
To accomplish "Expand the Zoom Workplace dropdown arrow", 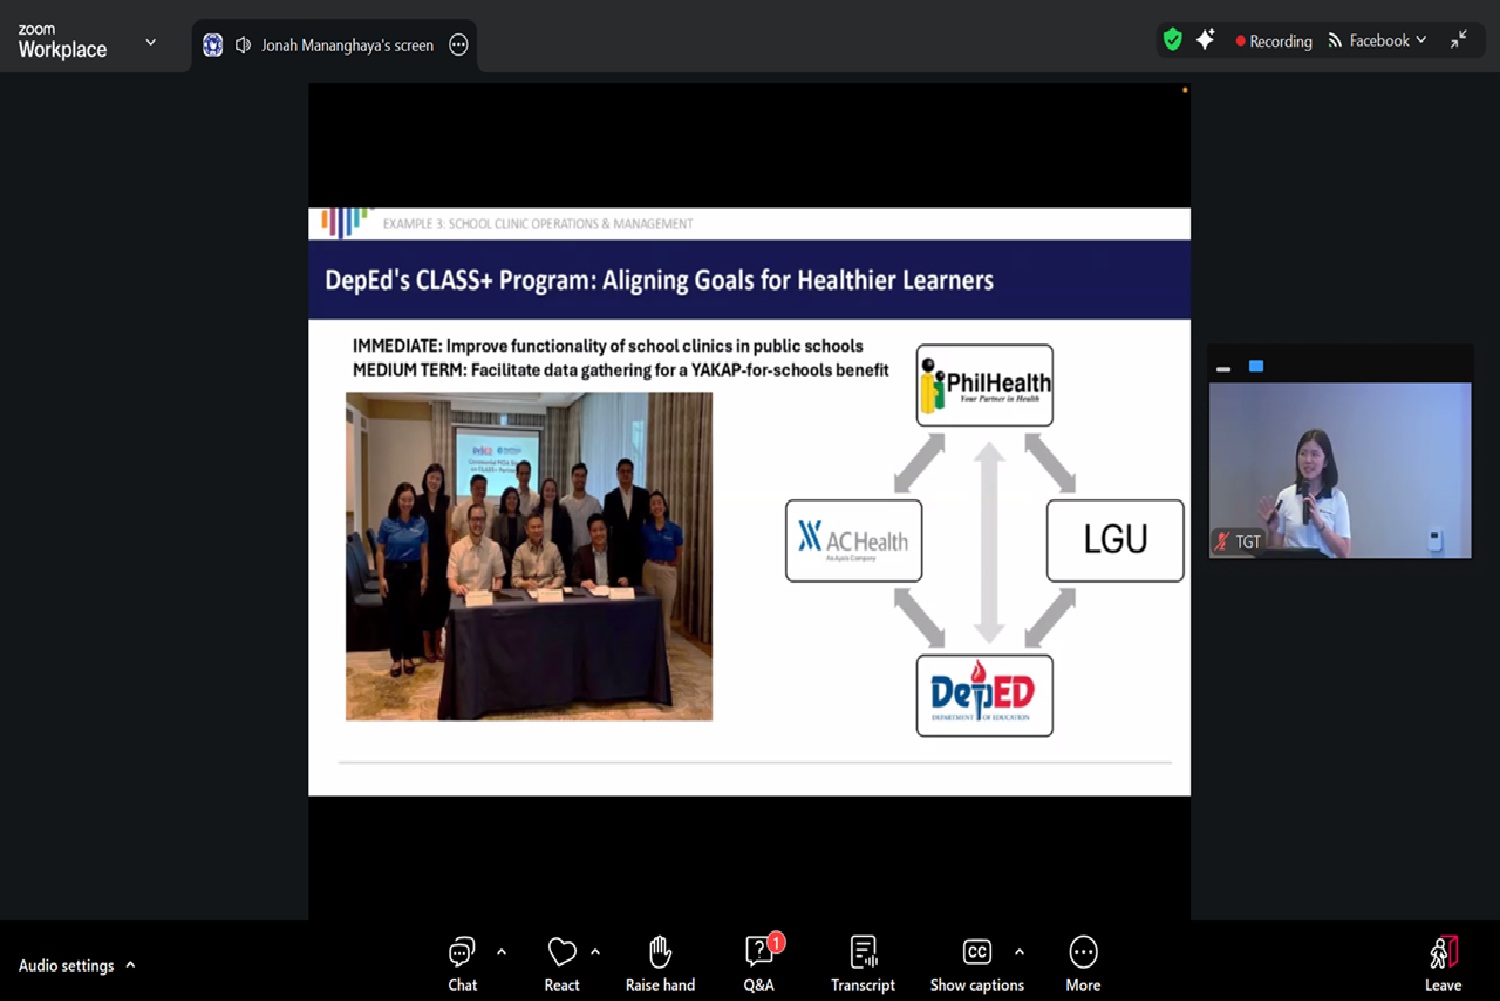I will (x=151, y=42).
